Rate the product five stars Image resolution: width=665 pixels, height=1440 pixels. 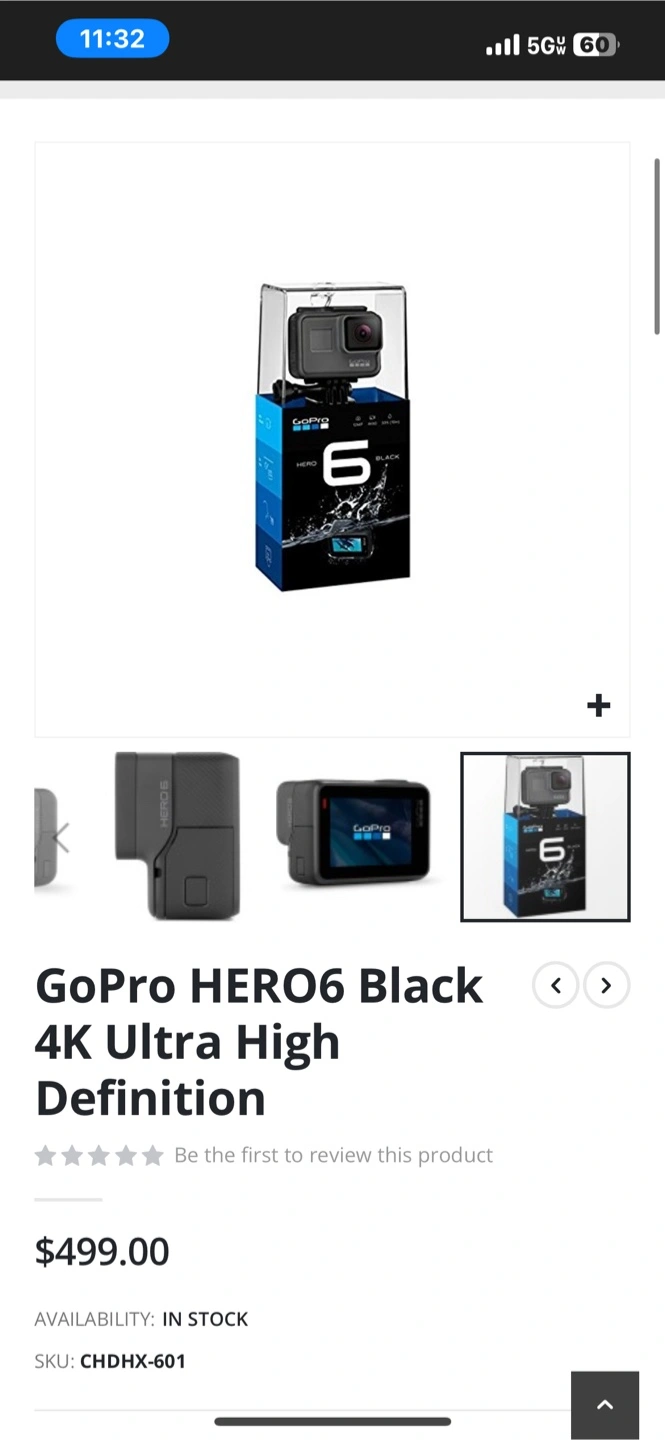point(152,1156)
